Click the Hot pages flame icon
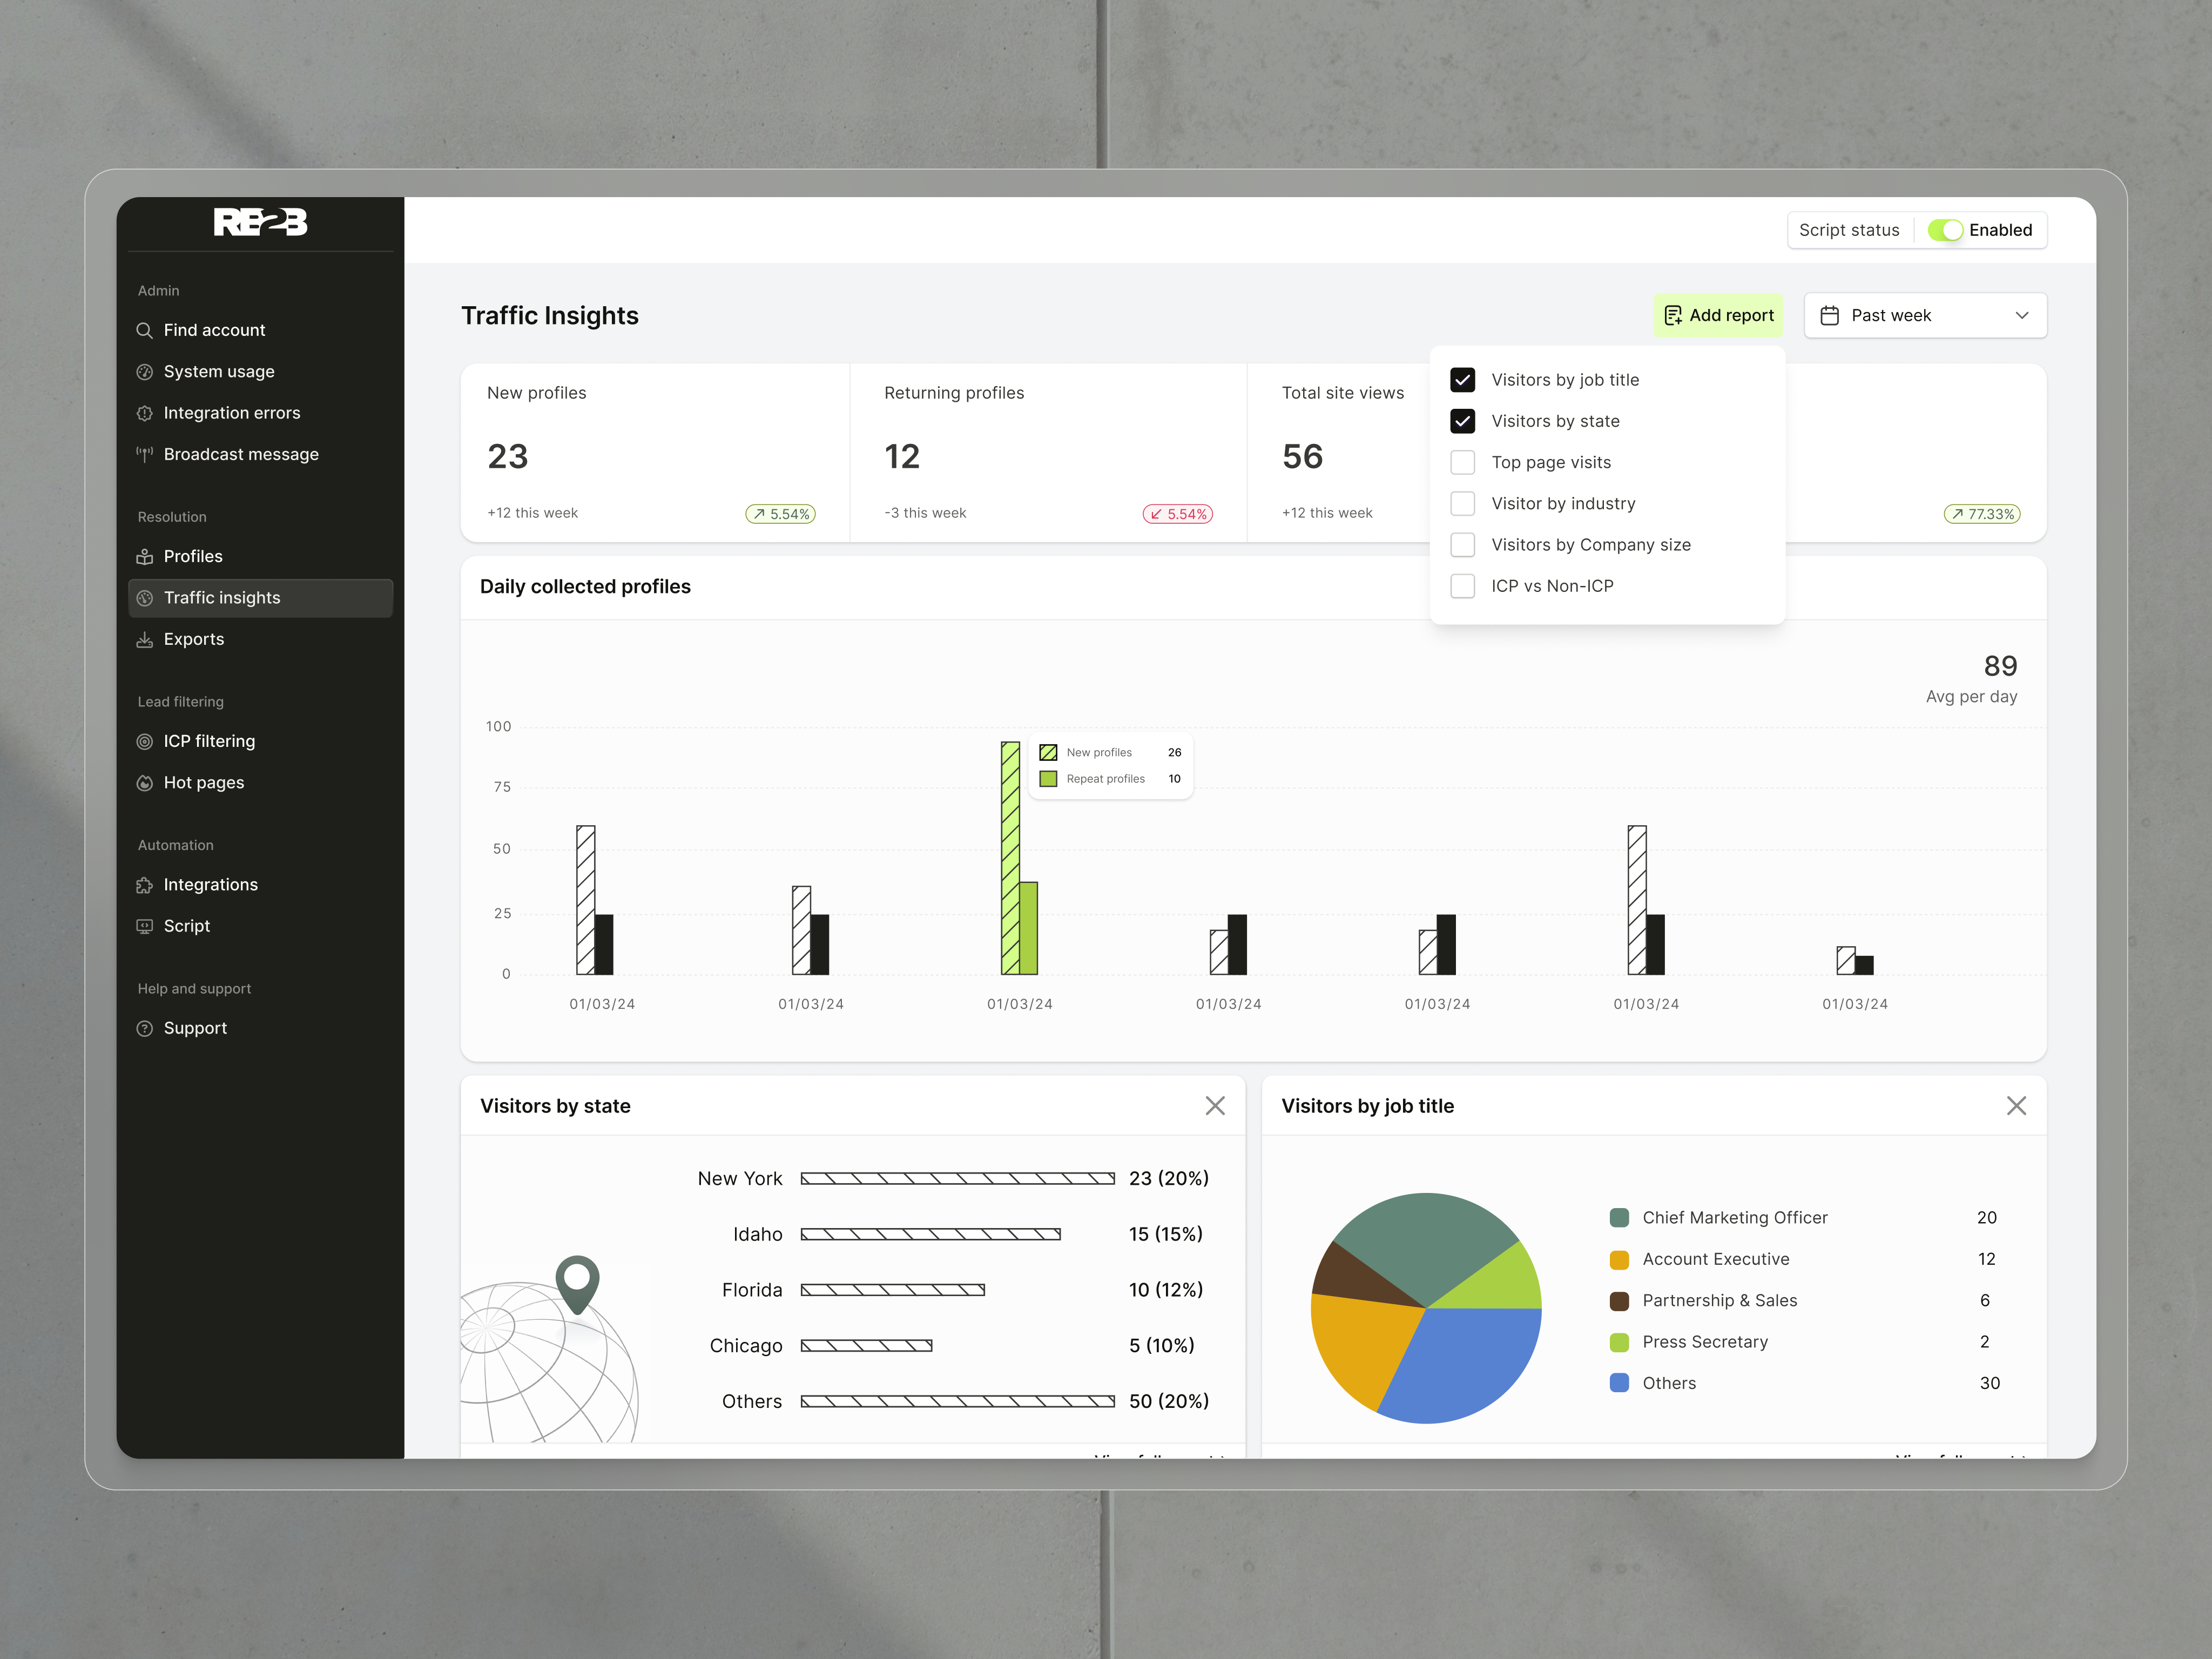2212x1659 pixels. (146, 782)
